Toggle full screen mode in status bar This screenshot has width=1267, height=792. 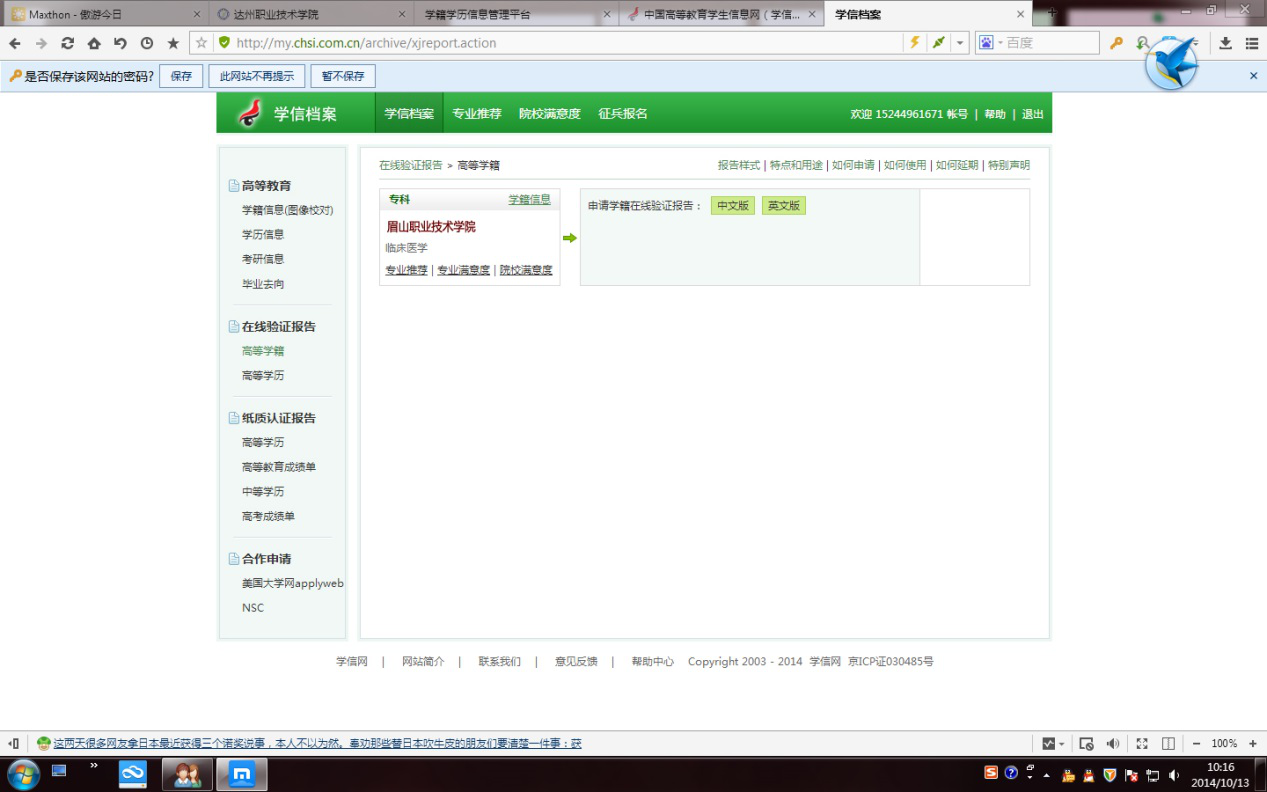point(1142,744)
